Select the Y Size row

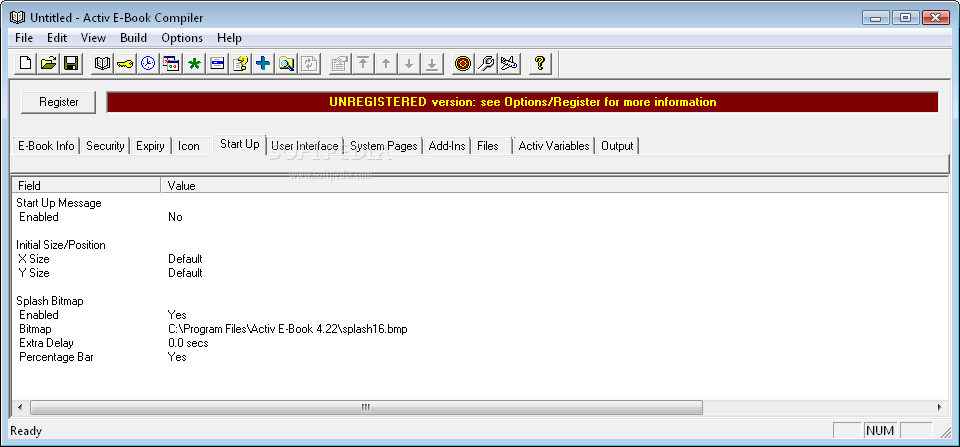(34, 272)
